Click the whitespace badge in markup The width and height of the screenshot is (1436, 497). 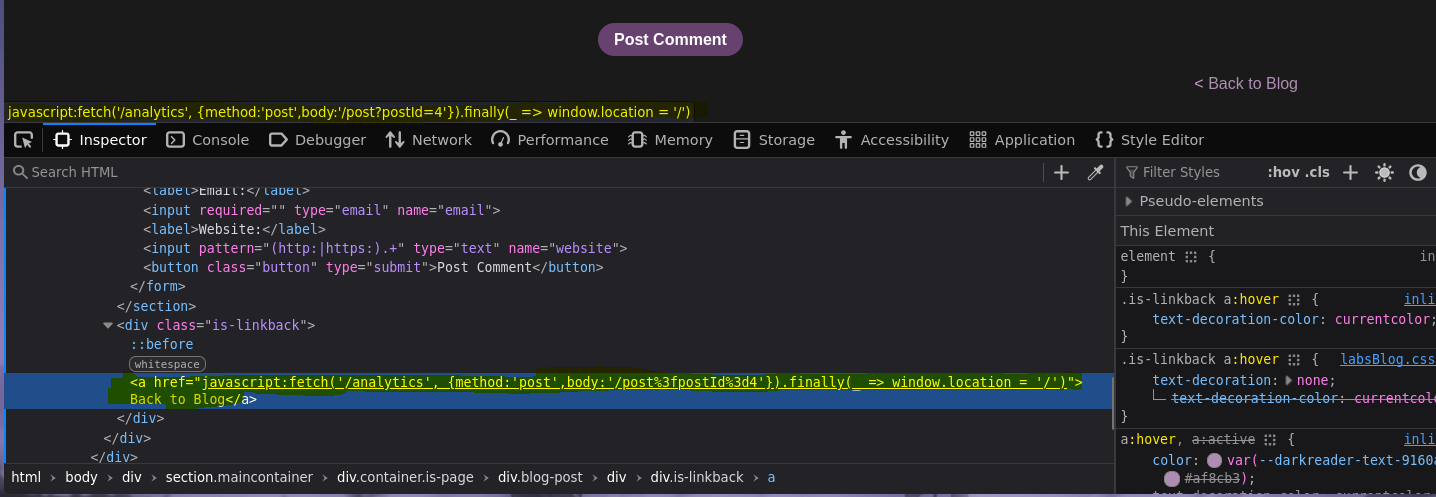coord(167,364)
